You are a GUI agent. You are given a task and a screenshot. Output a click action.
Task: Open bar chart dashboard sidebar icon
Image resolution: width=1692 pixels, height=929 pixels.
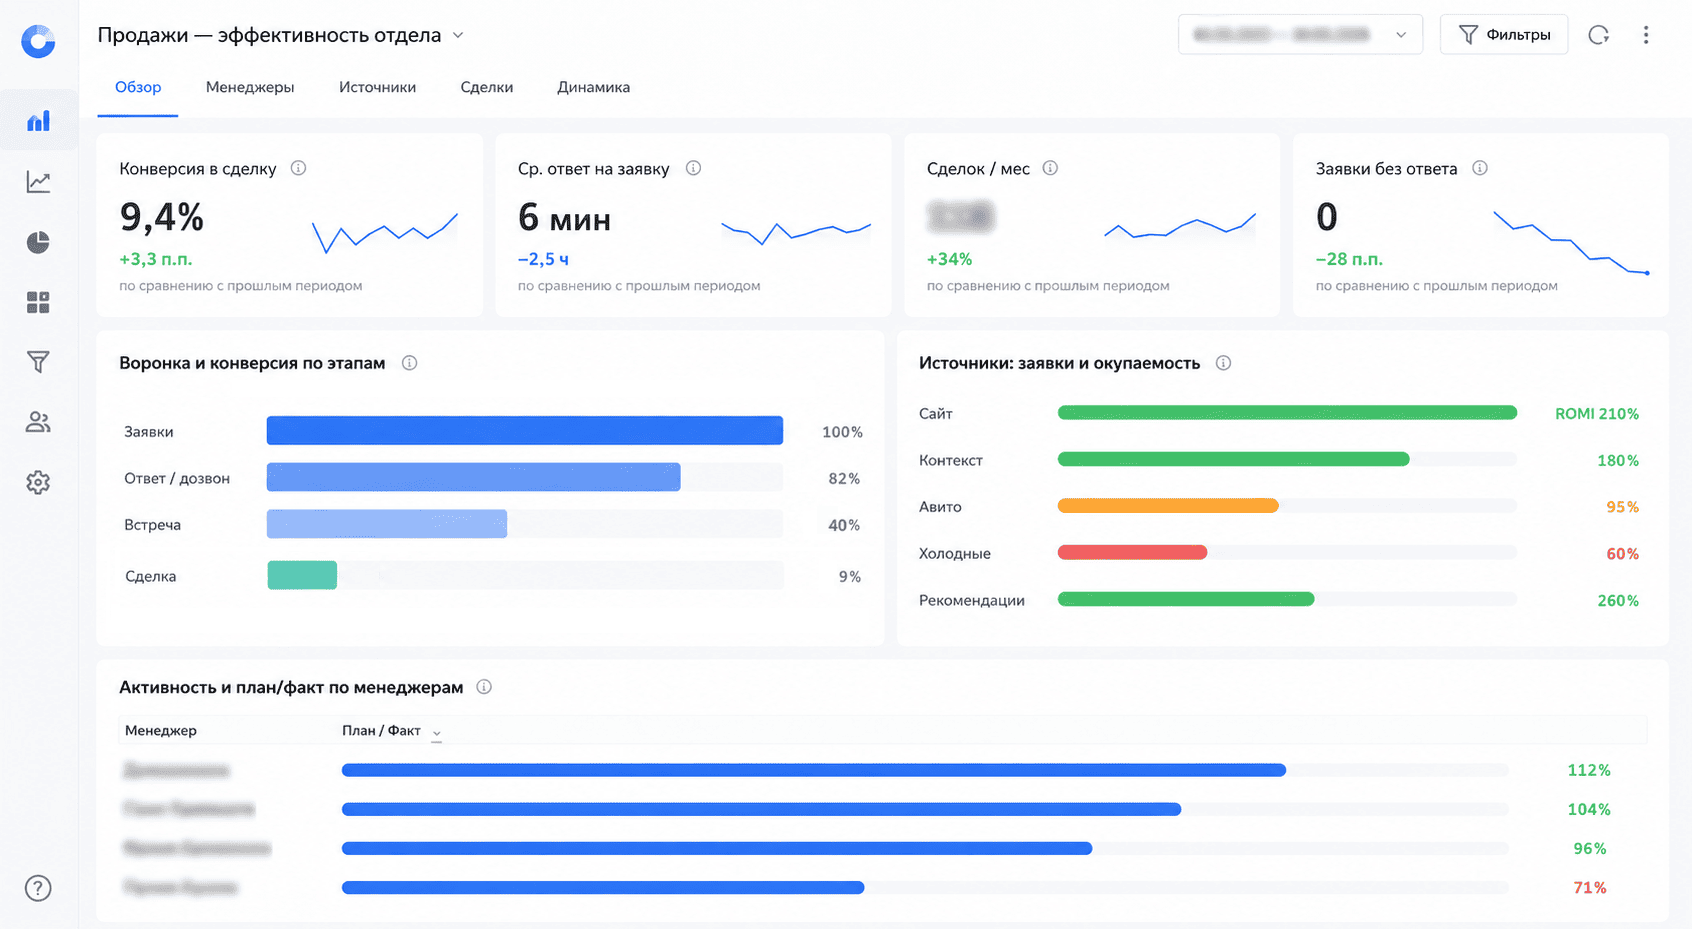pyautogui.click(x=38, y=121)
